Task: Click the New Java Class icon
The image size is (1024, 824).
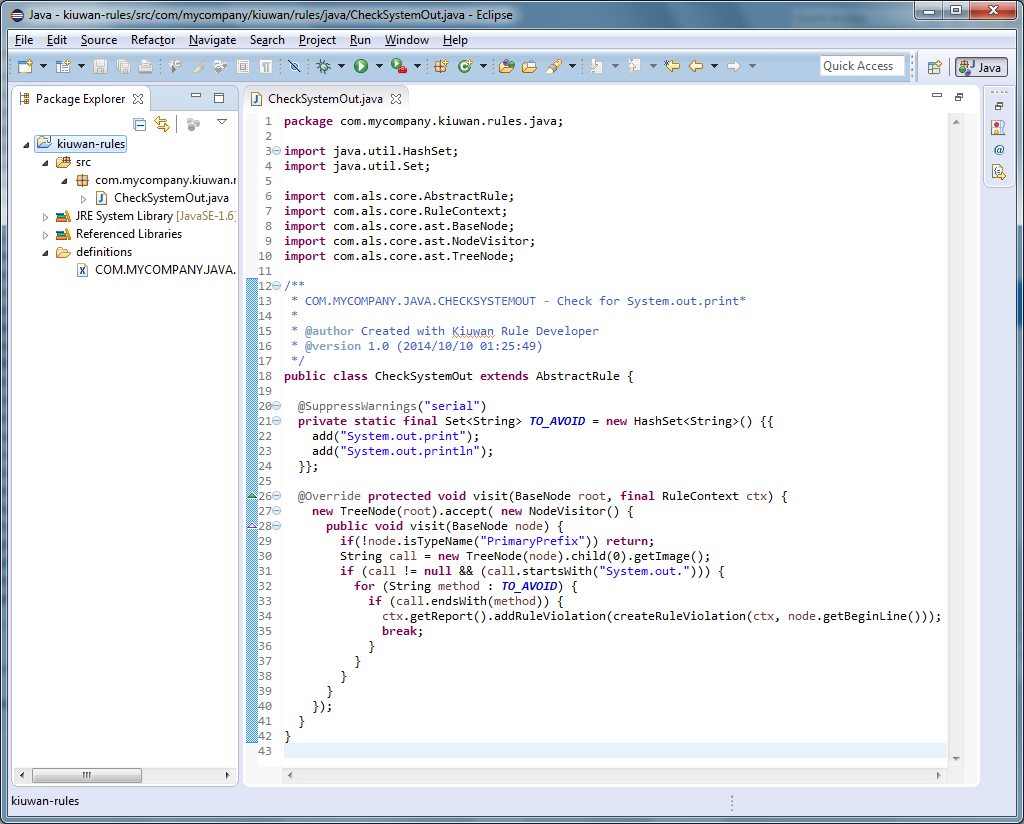Action: [465, 66]
